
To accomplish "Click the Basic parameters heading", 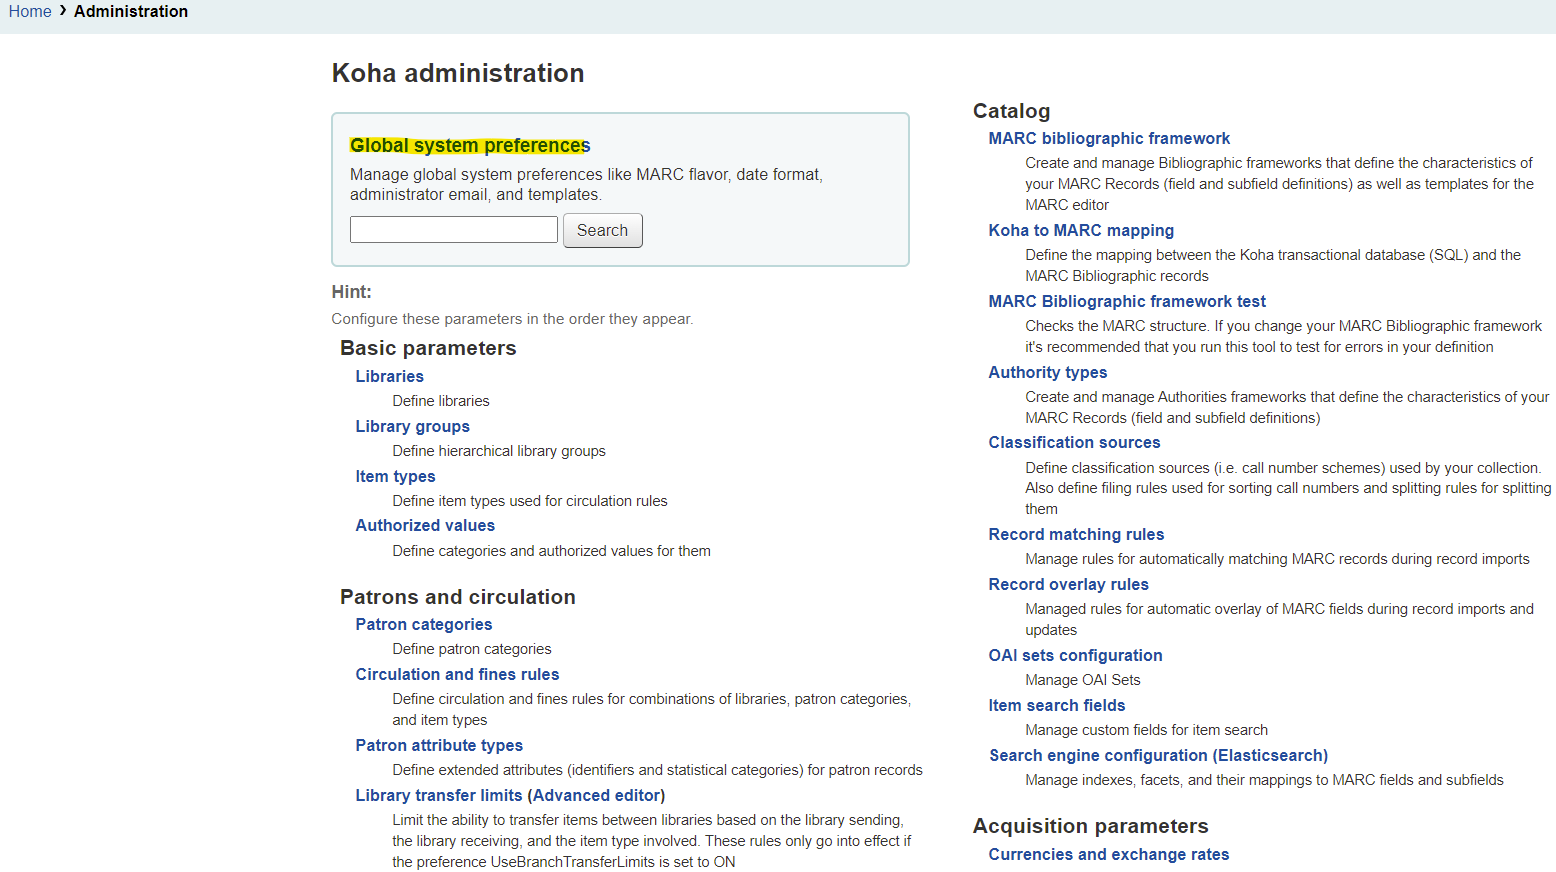I will point(428,348).
